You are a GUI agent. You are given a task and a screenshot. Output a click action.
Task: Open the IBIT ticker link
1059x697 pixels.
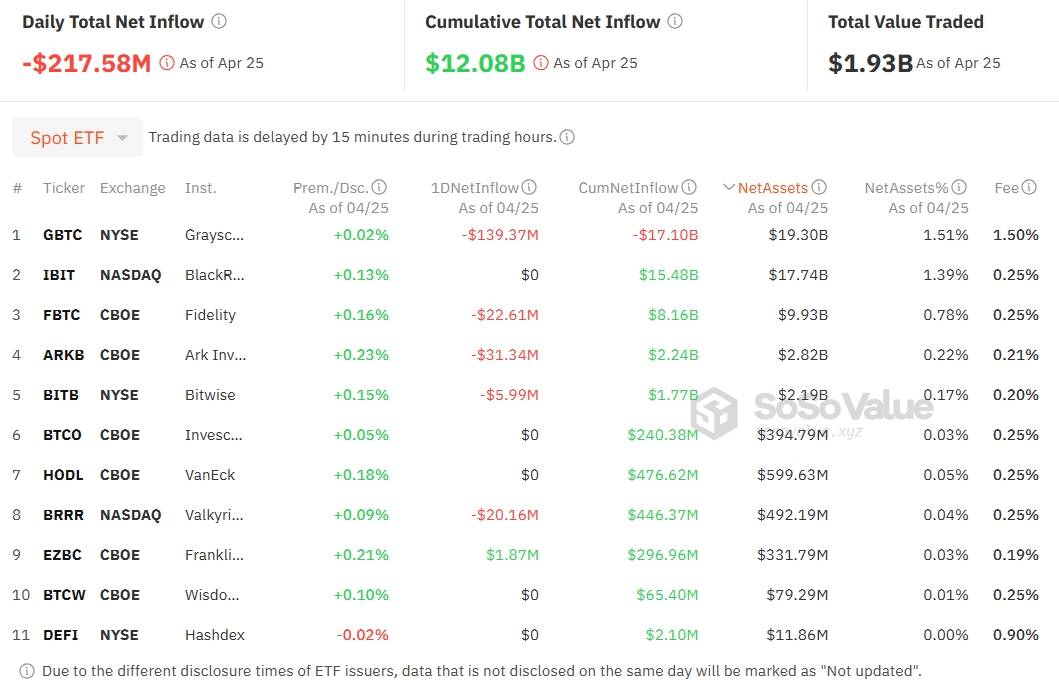point(59,275)
